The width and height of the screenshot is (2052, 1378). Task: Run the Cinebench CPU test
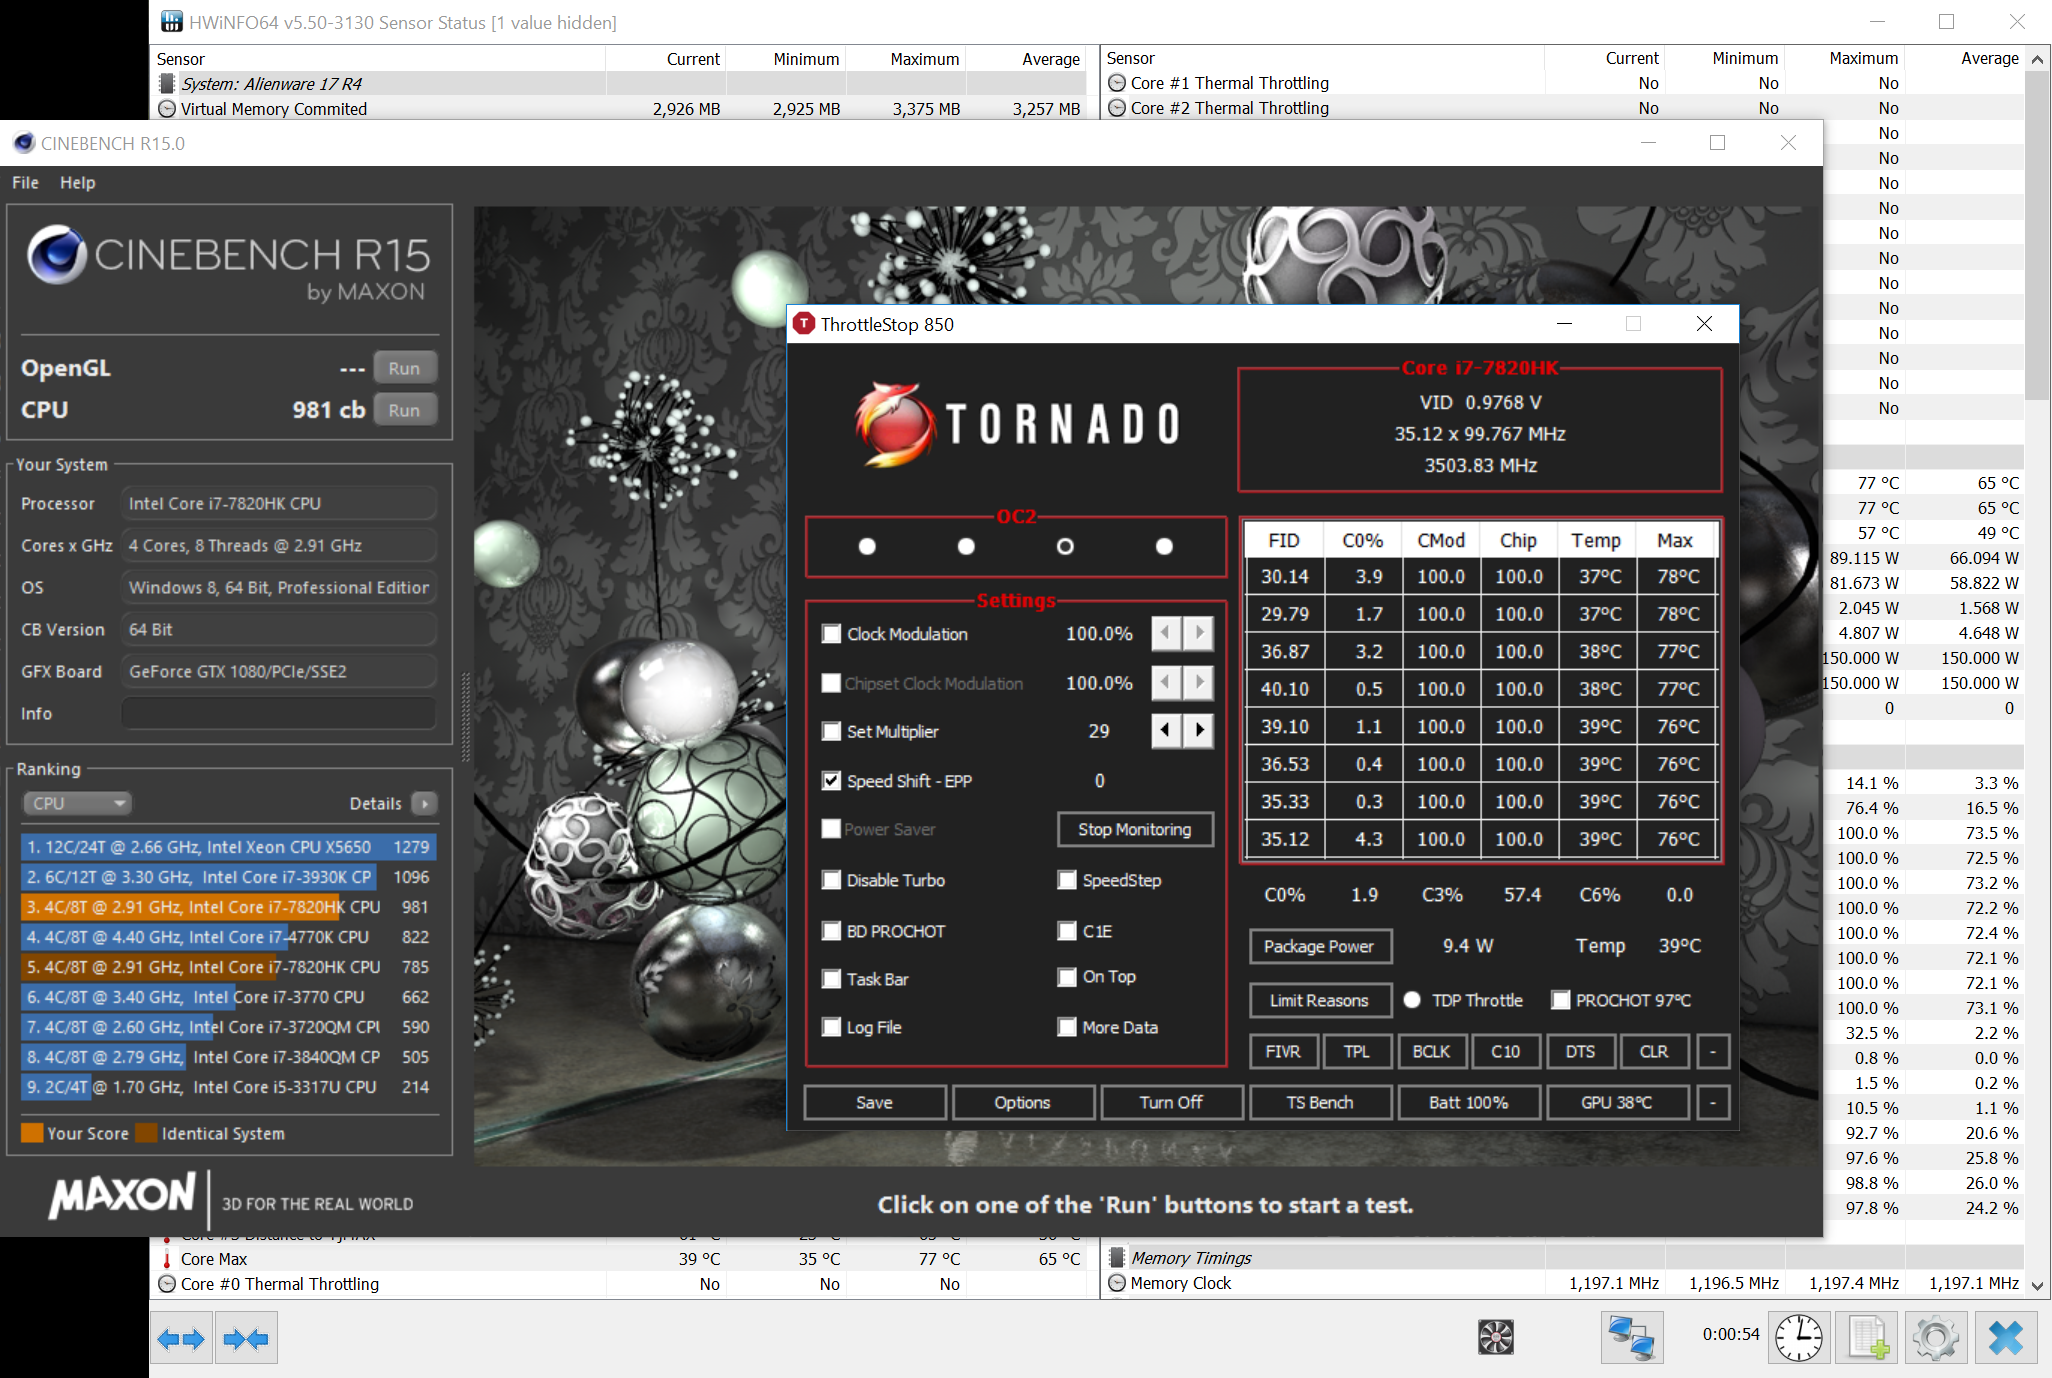pos(404,410)
